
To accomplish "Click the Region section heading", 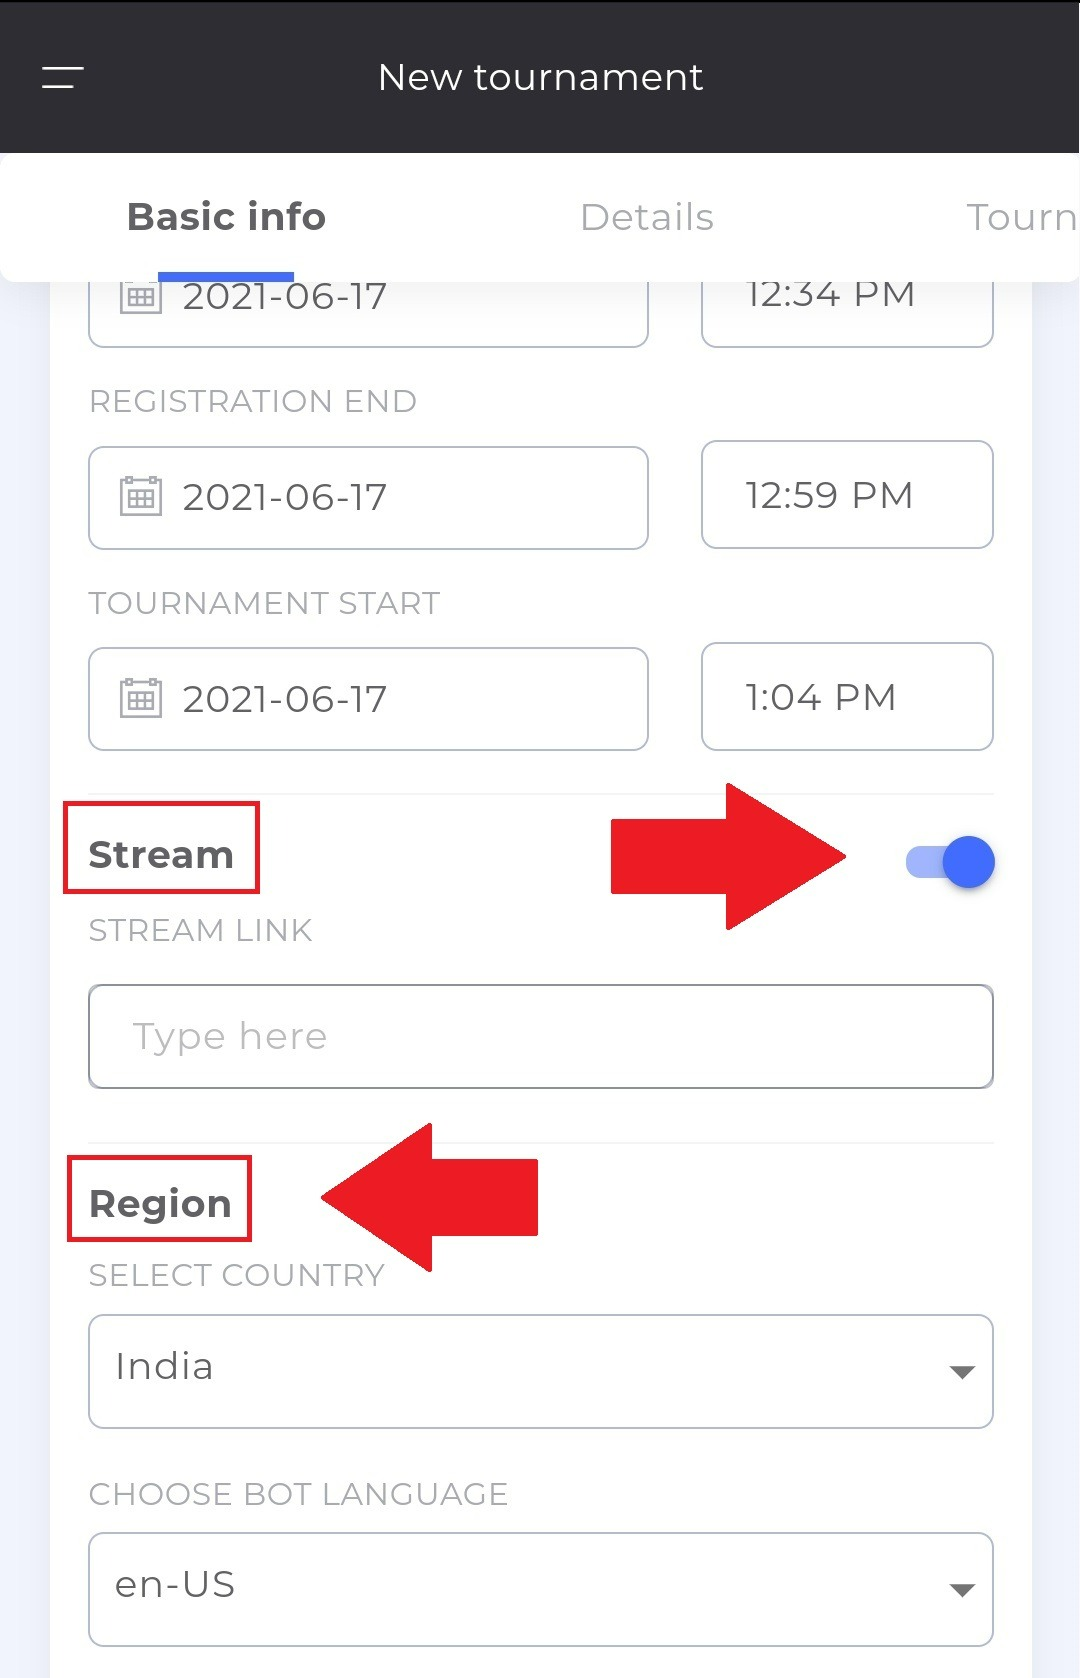I will [160, 1204].
